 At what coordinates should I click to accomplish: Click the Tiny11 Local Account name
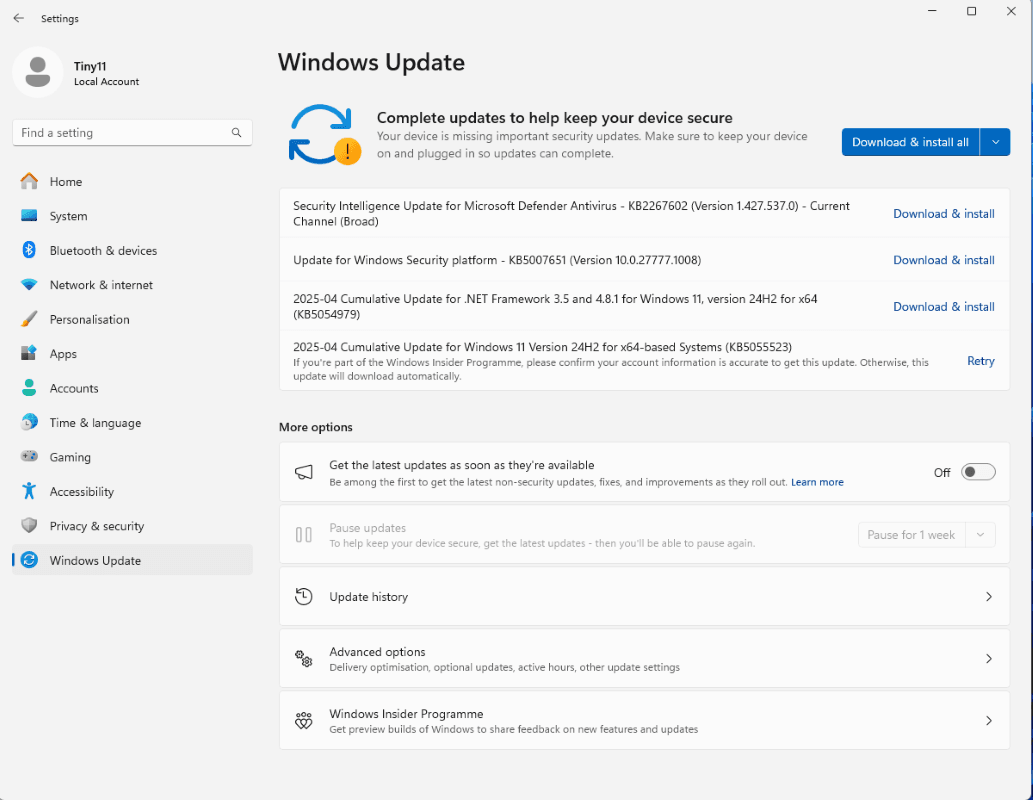coord(106,73)
